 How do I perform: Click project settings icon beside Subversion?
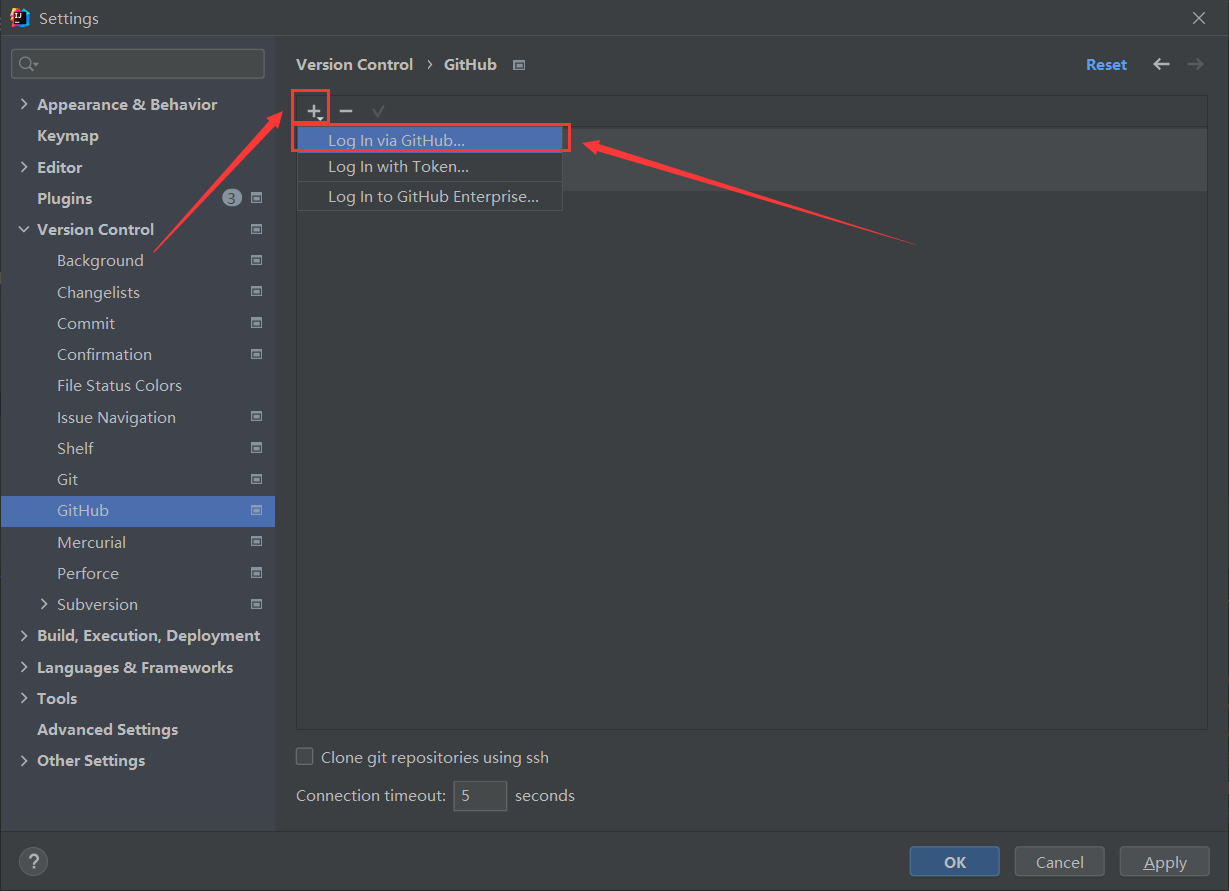(256, 604)
